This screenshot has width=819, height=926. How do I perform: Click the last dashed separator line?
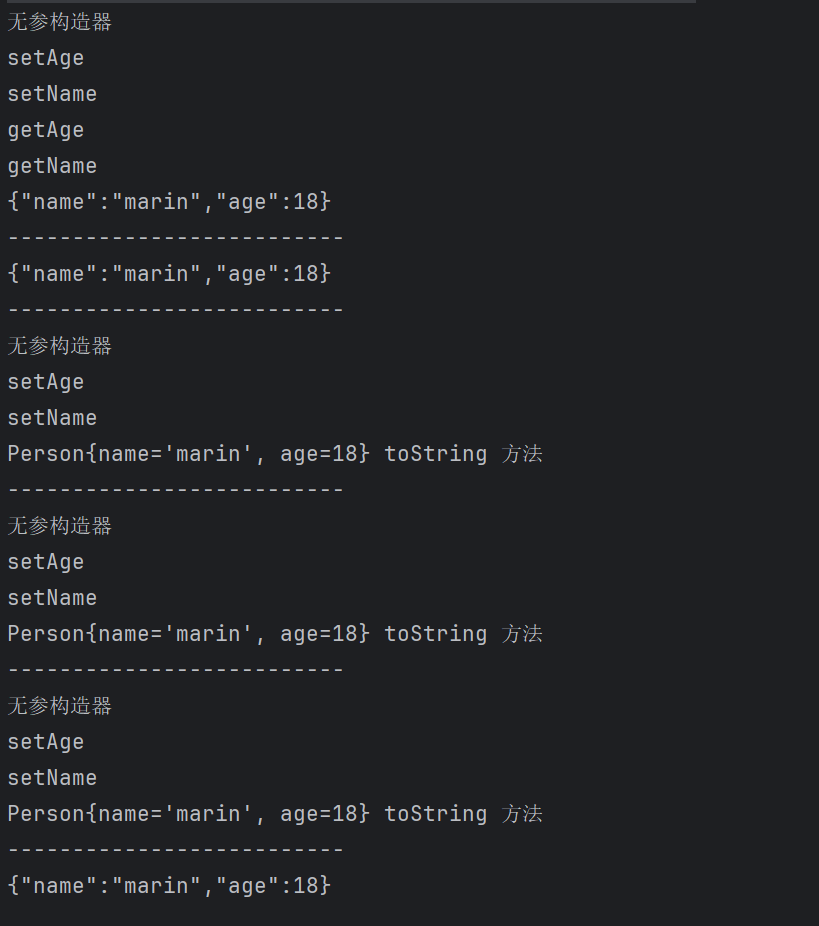point(175,850)
